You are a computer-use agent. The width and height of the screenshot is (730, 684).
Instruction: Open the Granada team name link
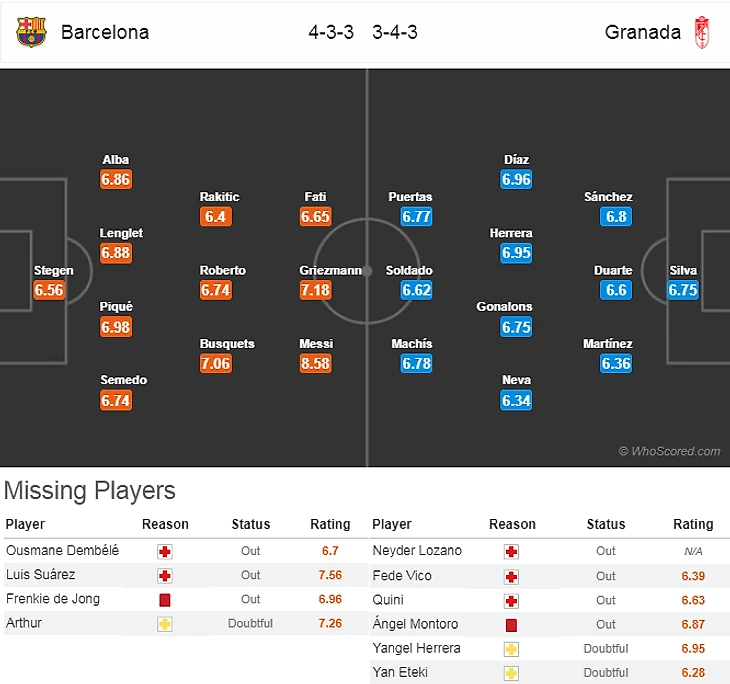click(643, 32)
